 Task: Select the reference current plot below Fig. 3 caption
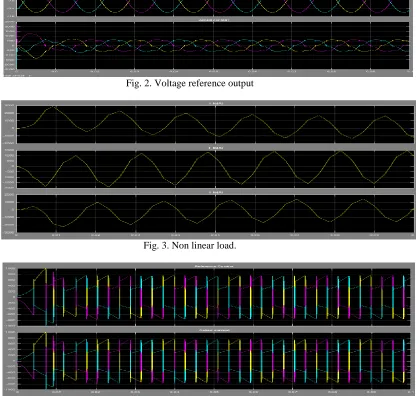(x=214, y=297)
